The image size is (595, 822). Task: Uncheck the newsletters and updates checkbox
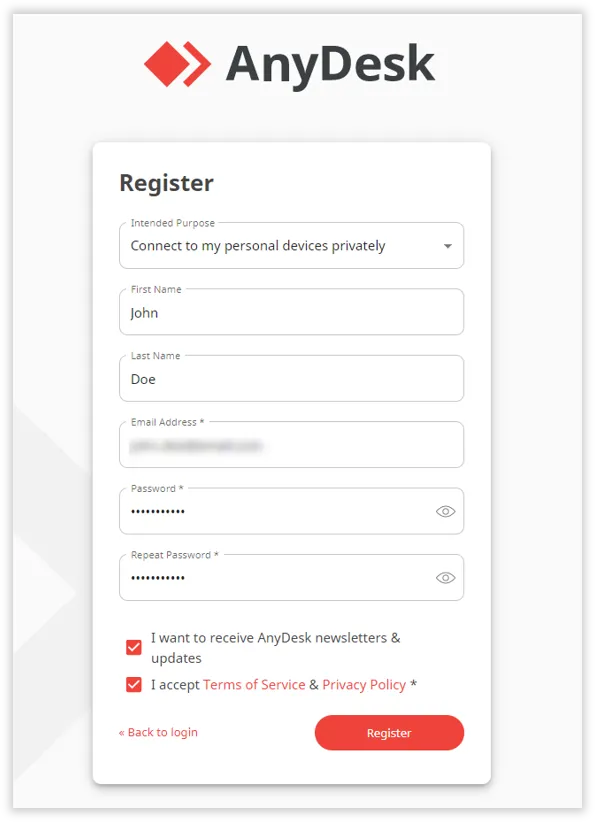(x=133, y=647)
